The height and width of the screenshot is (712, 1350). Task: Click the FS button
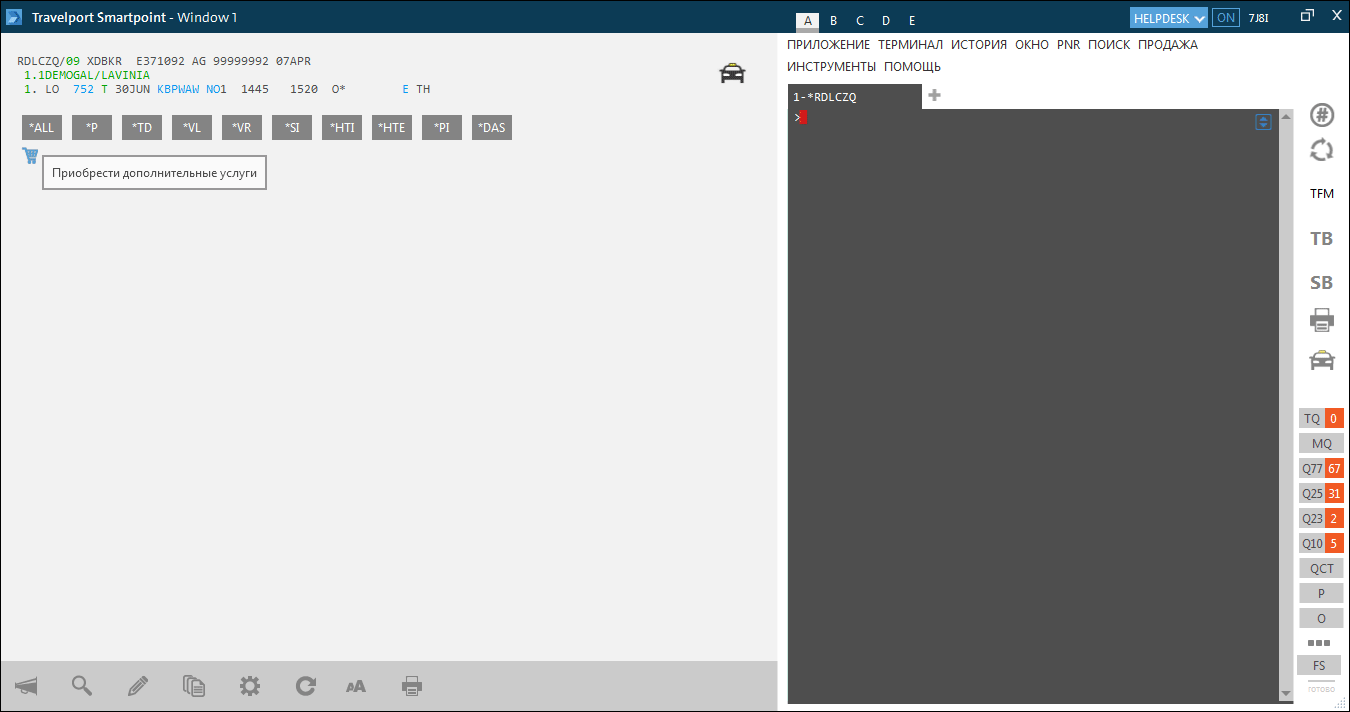(1319, 666)
